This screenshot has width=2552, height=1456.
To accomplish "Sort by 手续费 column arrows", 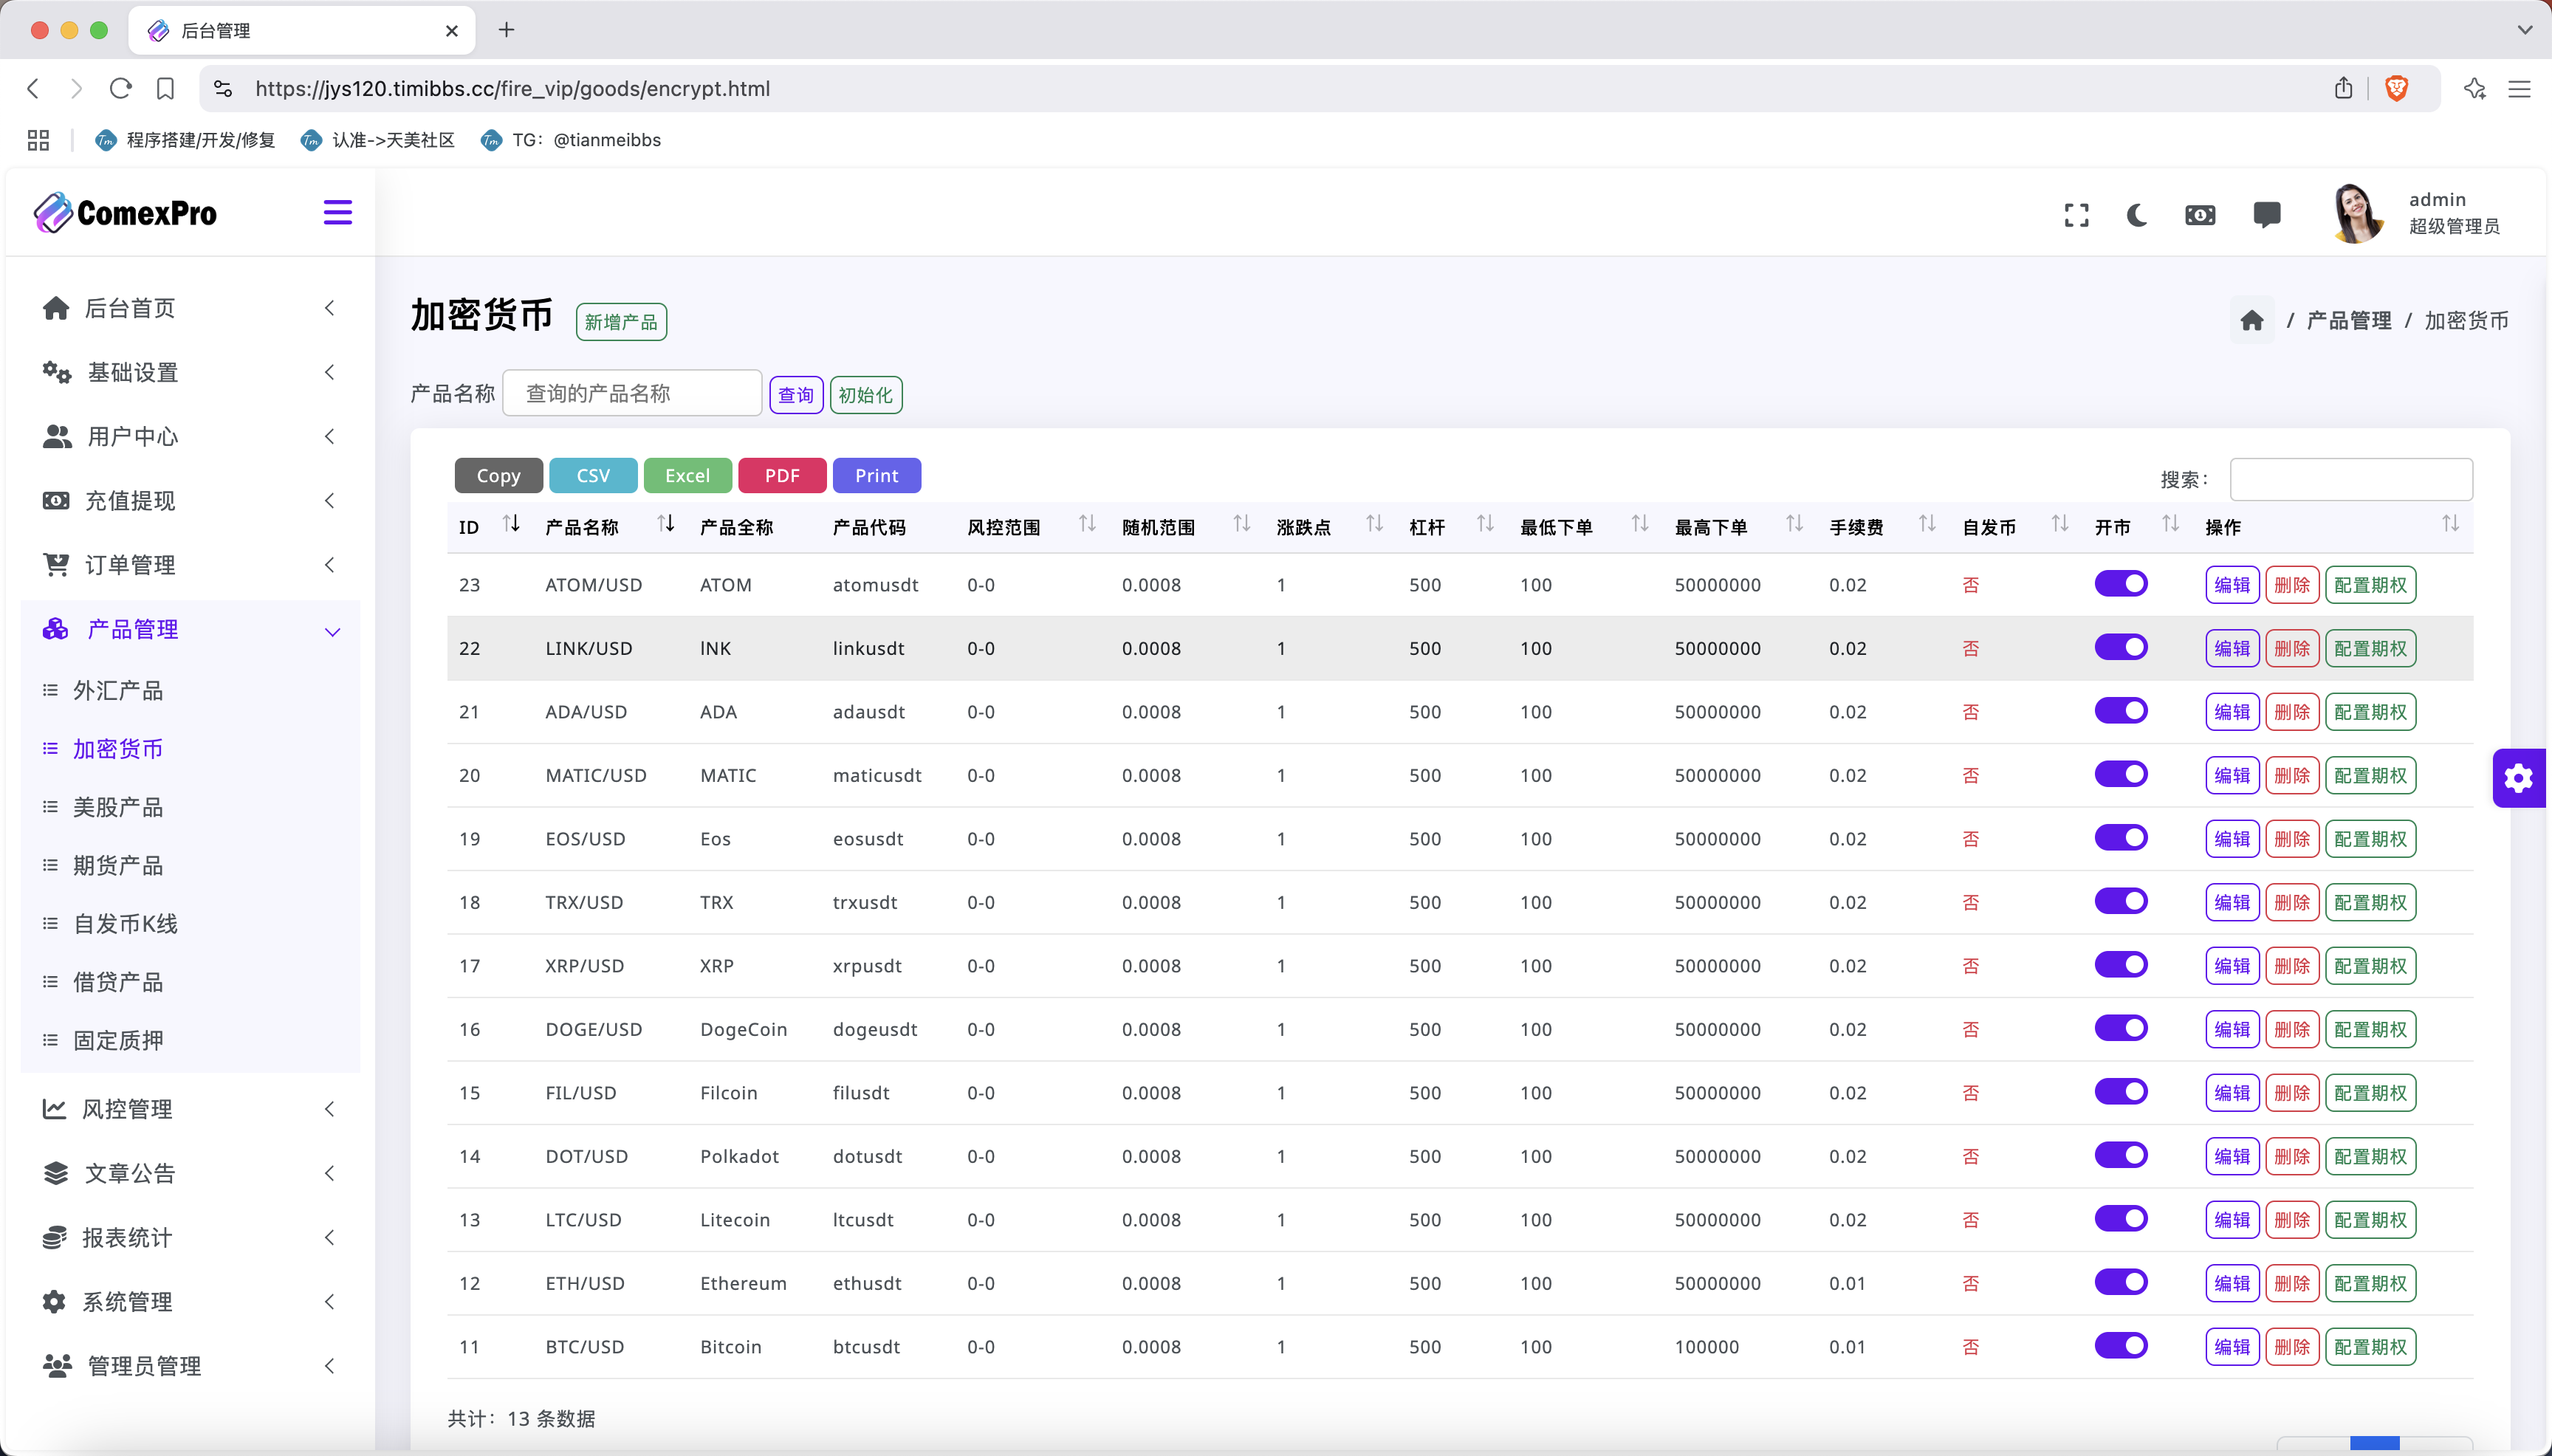I will point(1927,523).
